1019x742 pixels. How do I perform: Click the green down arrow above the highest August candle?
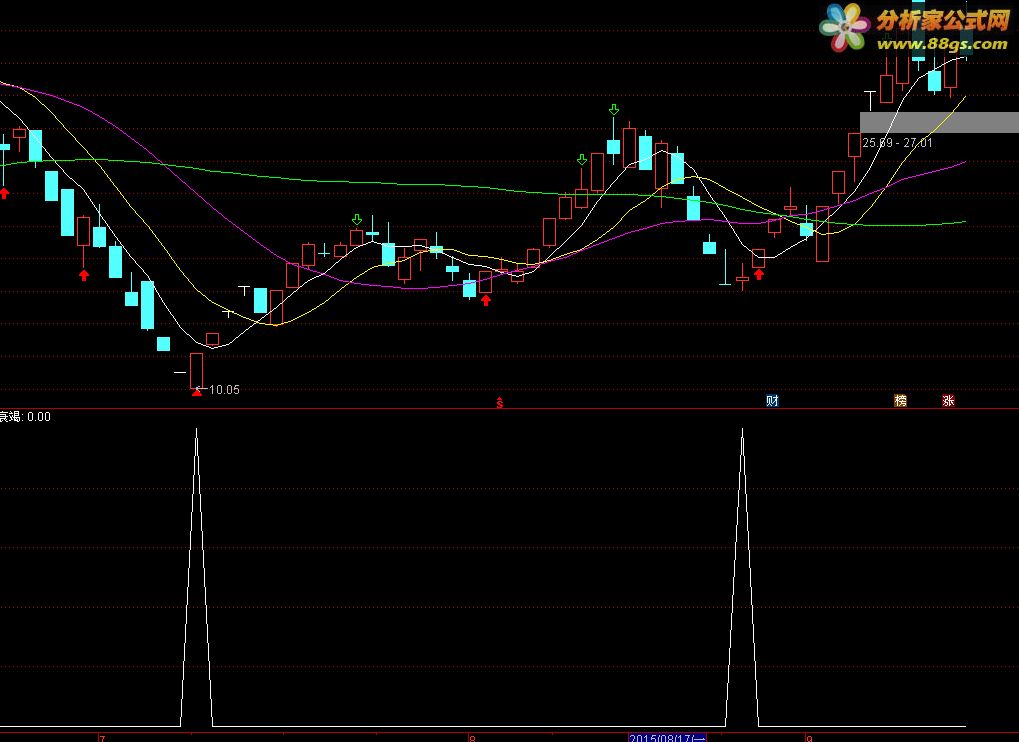613,110
